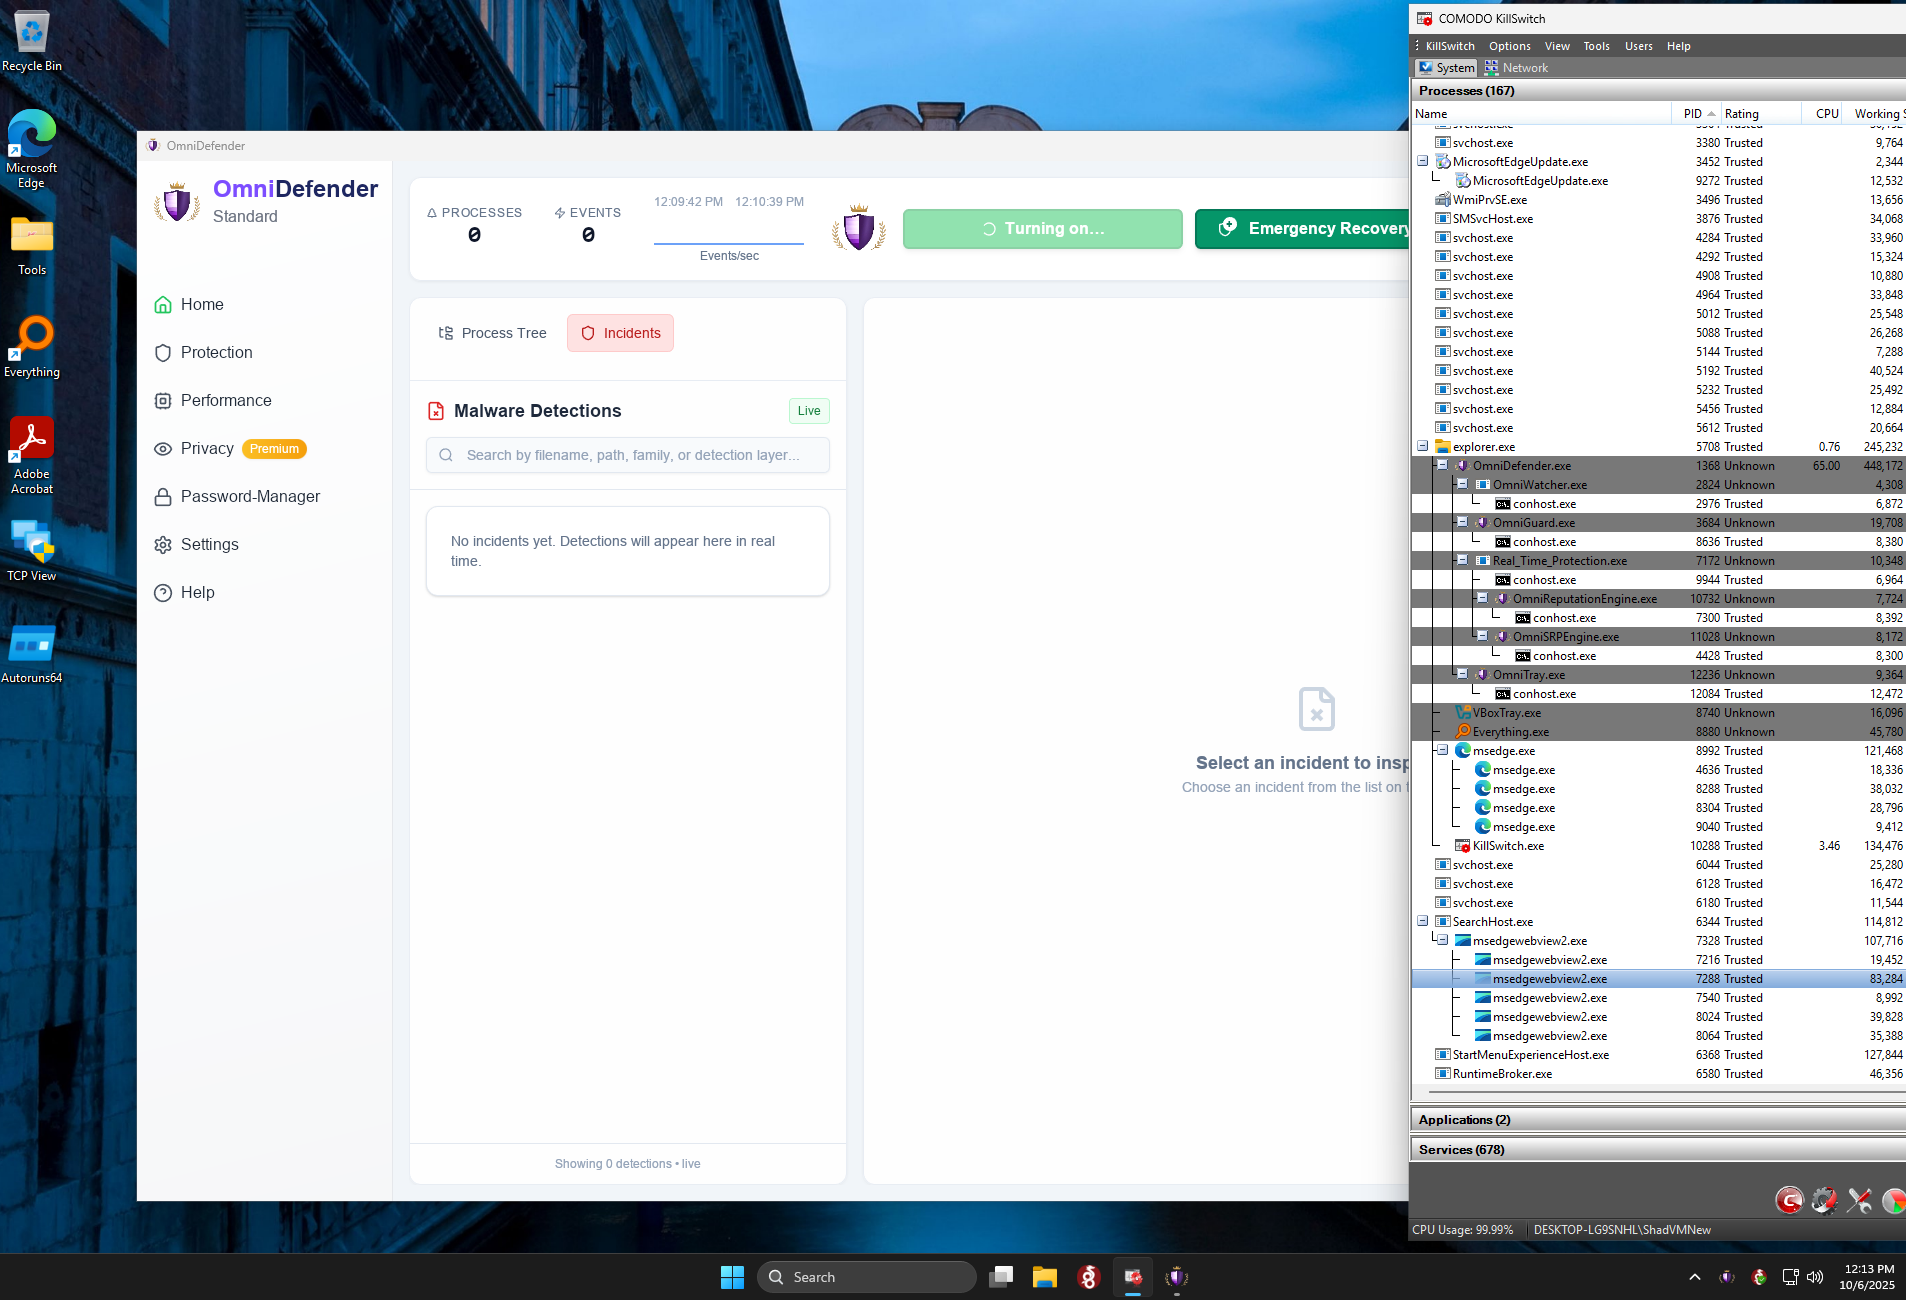
Task: Focus the malware detections search field
Action: click(x=628, y=455)
